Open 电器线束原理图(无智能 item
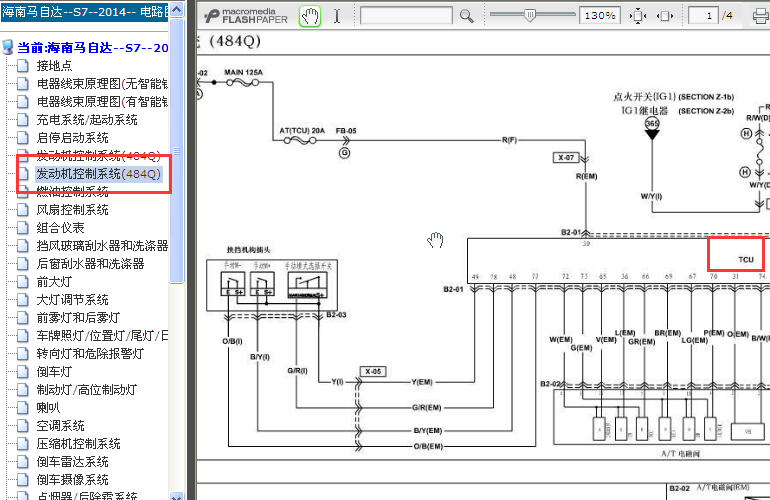Screen dimensions: 770x500 click(x=102, y=84)
